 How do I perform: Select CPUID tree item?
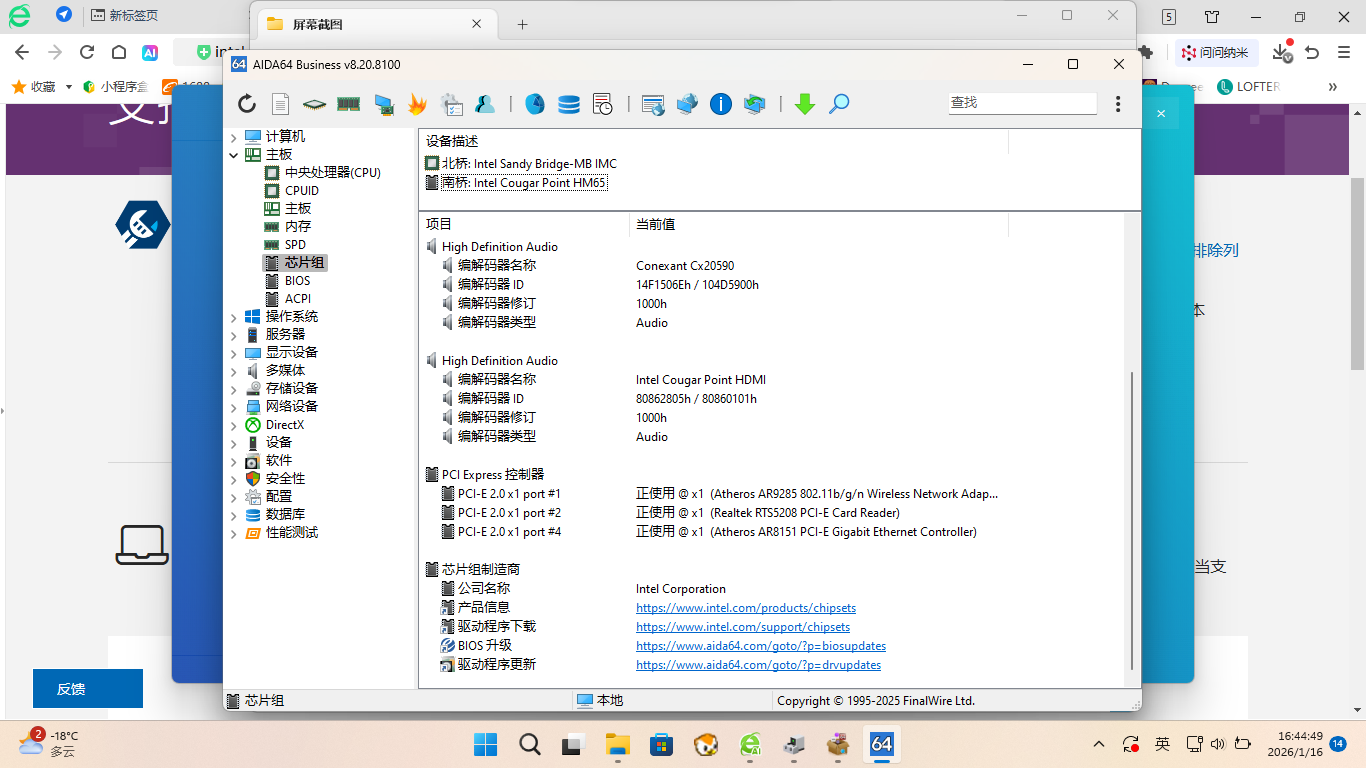pyautogui.click(x=301, y=190)
